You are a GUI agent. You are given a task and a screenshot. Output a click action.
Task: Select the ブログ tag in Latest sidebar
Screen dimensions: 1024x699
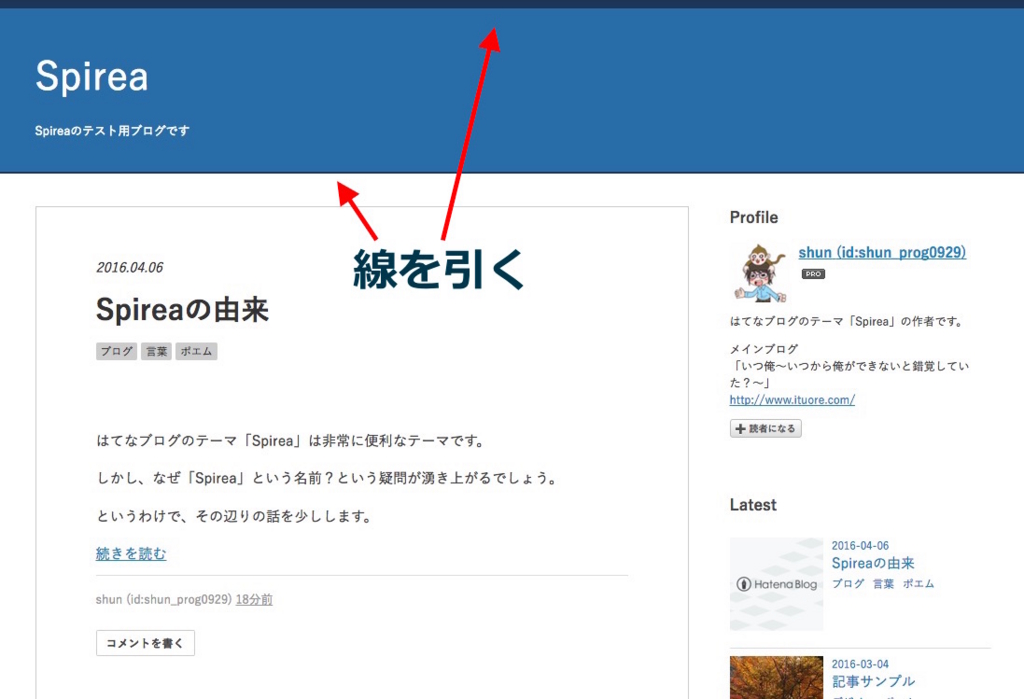click(848, 584)
